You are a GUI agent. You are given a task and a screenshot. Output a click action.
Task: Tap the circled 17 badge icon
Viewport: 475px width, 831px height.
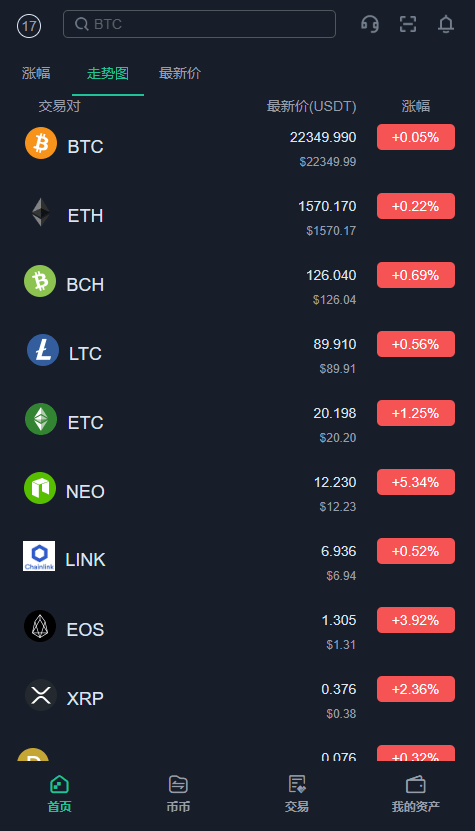[29, 26]
